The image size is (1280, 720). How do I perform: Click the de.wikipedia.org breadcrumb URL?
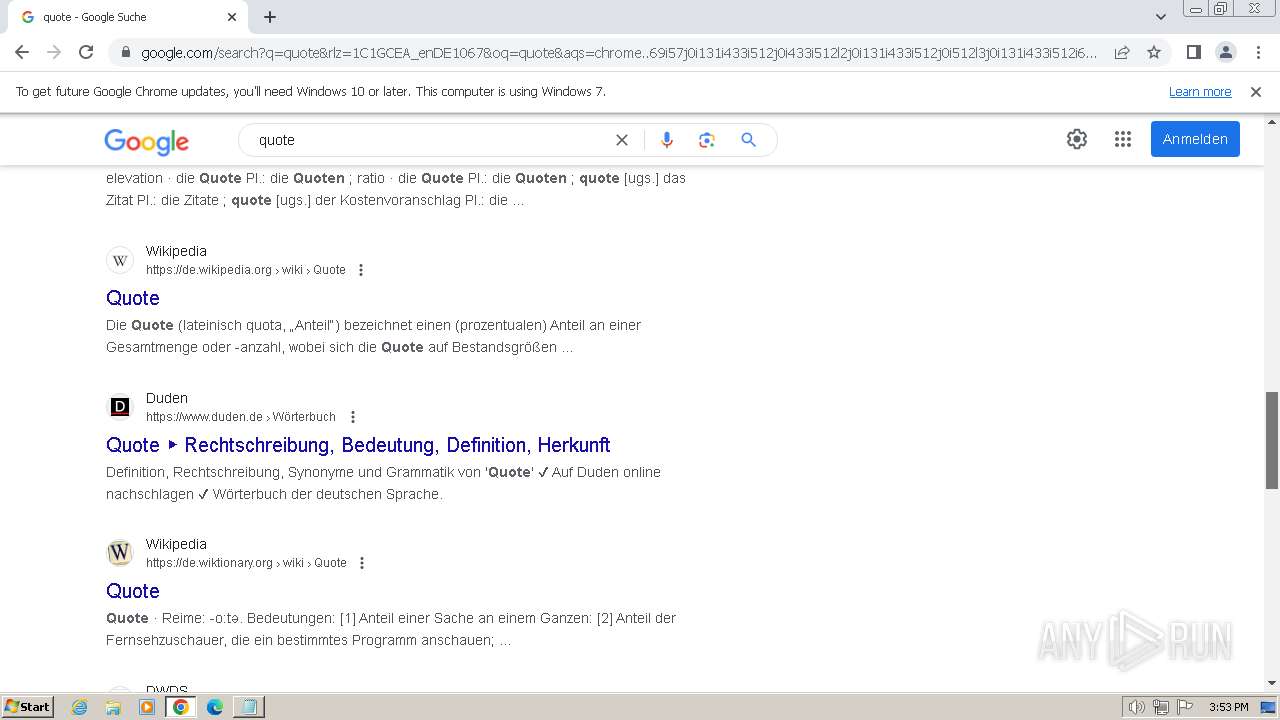(x=246, y=270)
